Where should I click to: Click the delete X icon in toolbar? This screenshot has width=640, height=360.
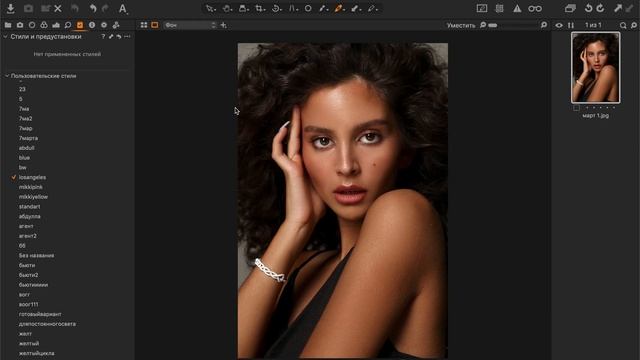pyautogui.click(x=58, y=8)
